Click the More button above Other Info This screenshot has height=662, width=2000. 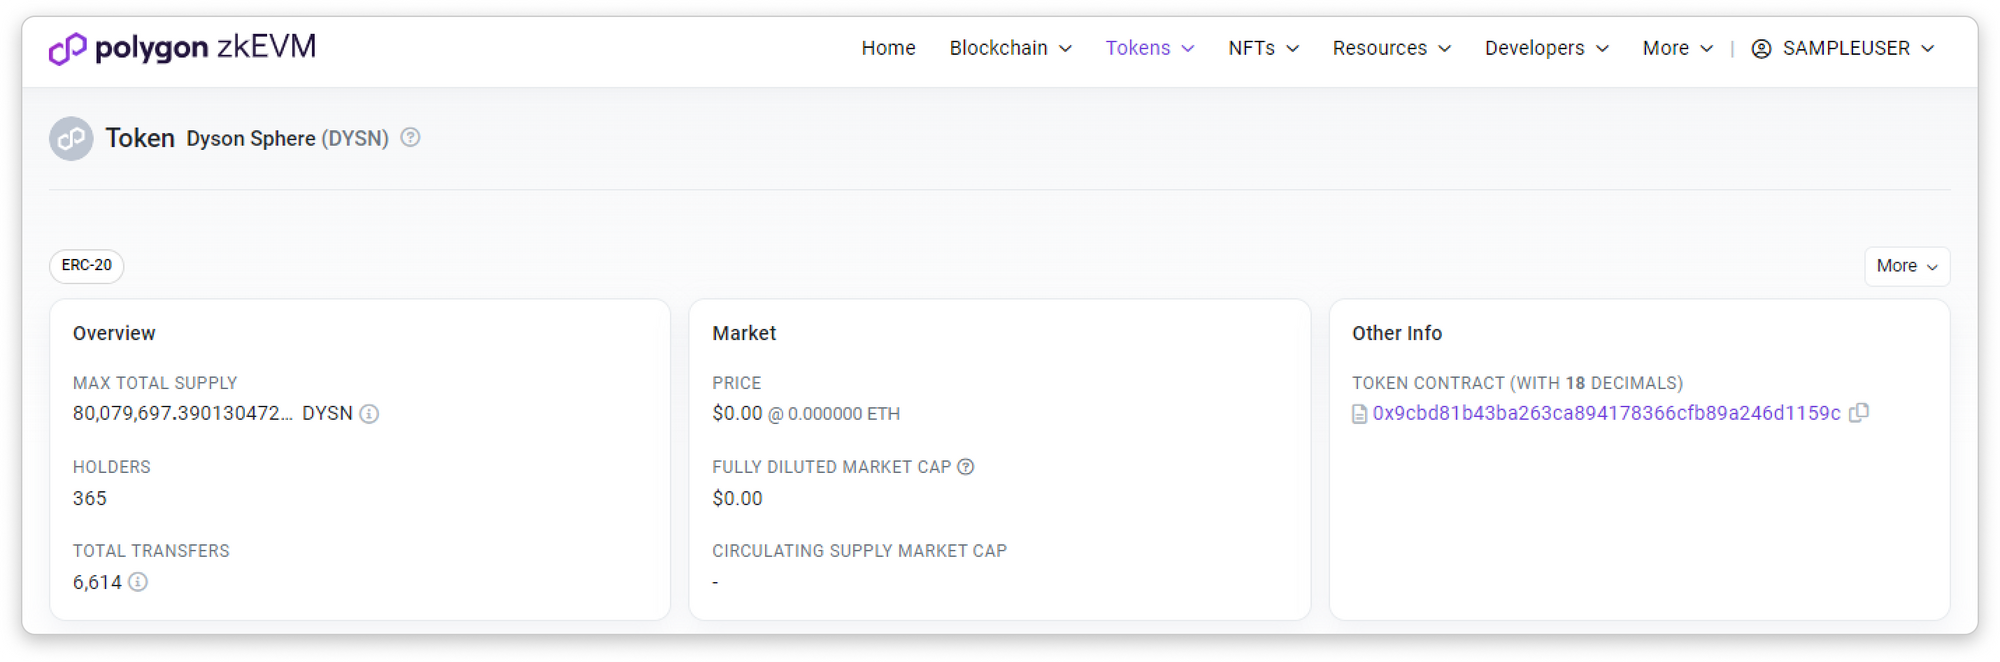[1906, 266]
